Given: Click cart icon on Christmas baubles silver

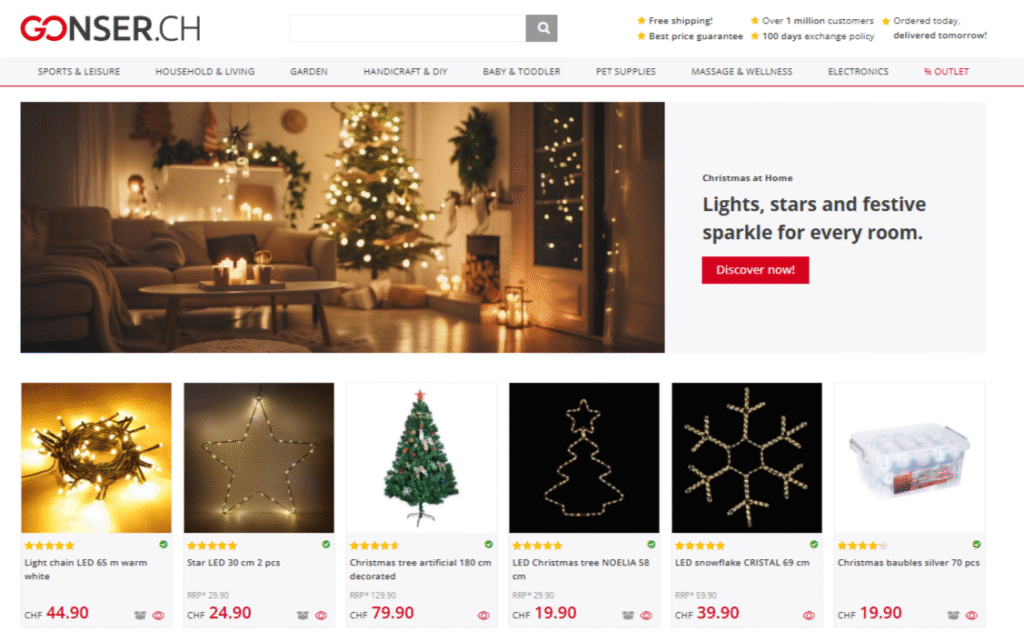Looking at the screenshot, I should tap(953, 615).
